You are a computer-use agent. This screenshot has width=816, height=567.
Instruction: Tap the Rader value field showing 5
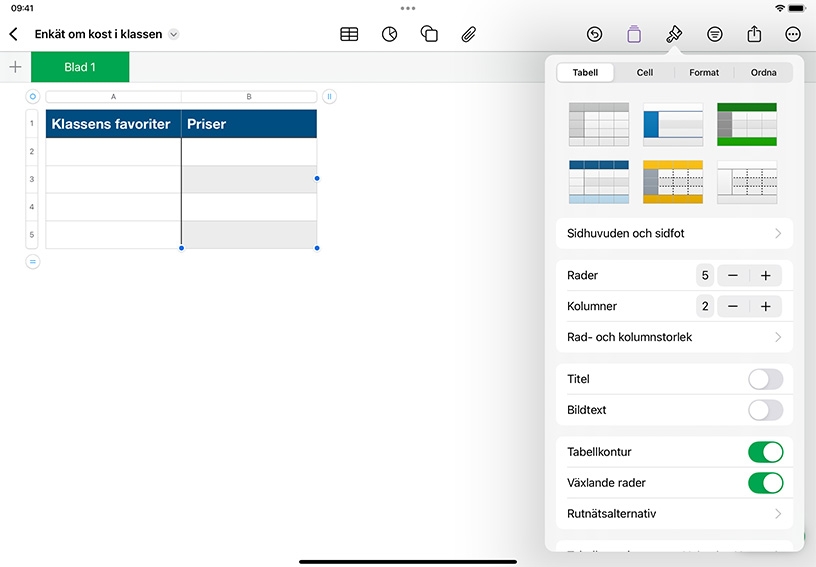pyautogui.click(x=705, y=275)
